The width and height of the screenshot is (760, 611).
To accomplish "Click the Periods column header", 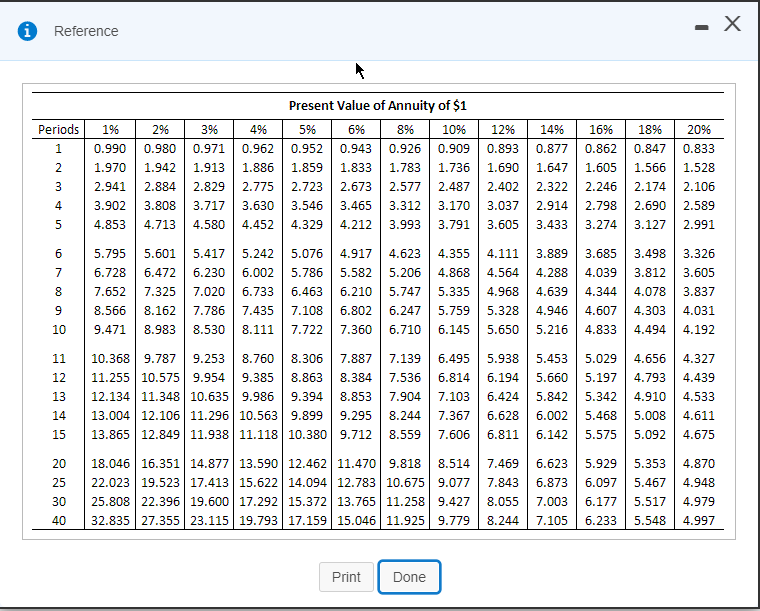I will [58, 130].
